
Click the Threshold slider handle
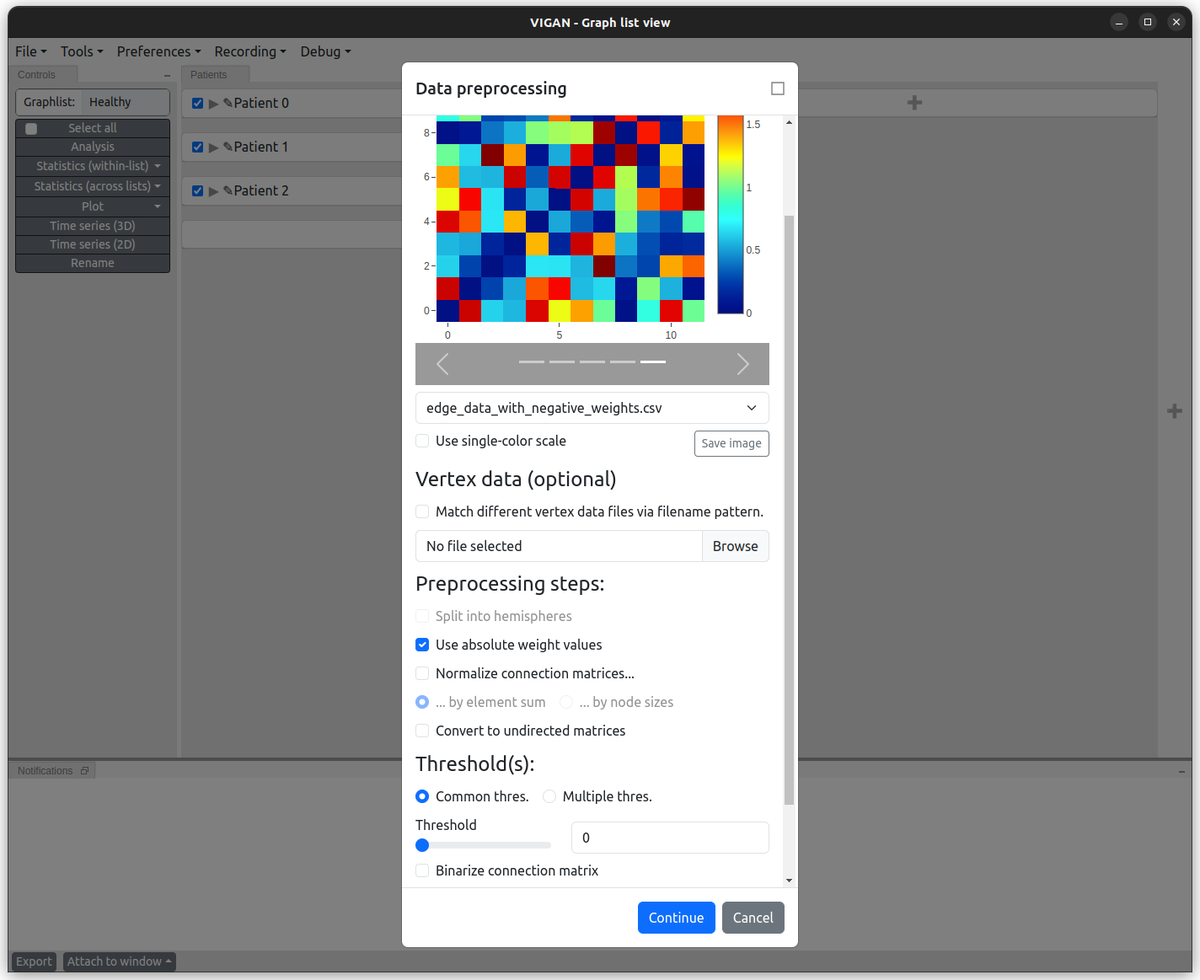(x=422, y=845)
